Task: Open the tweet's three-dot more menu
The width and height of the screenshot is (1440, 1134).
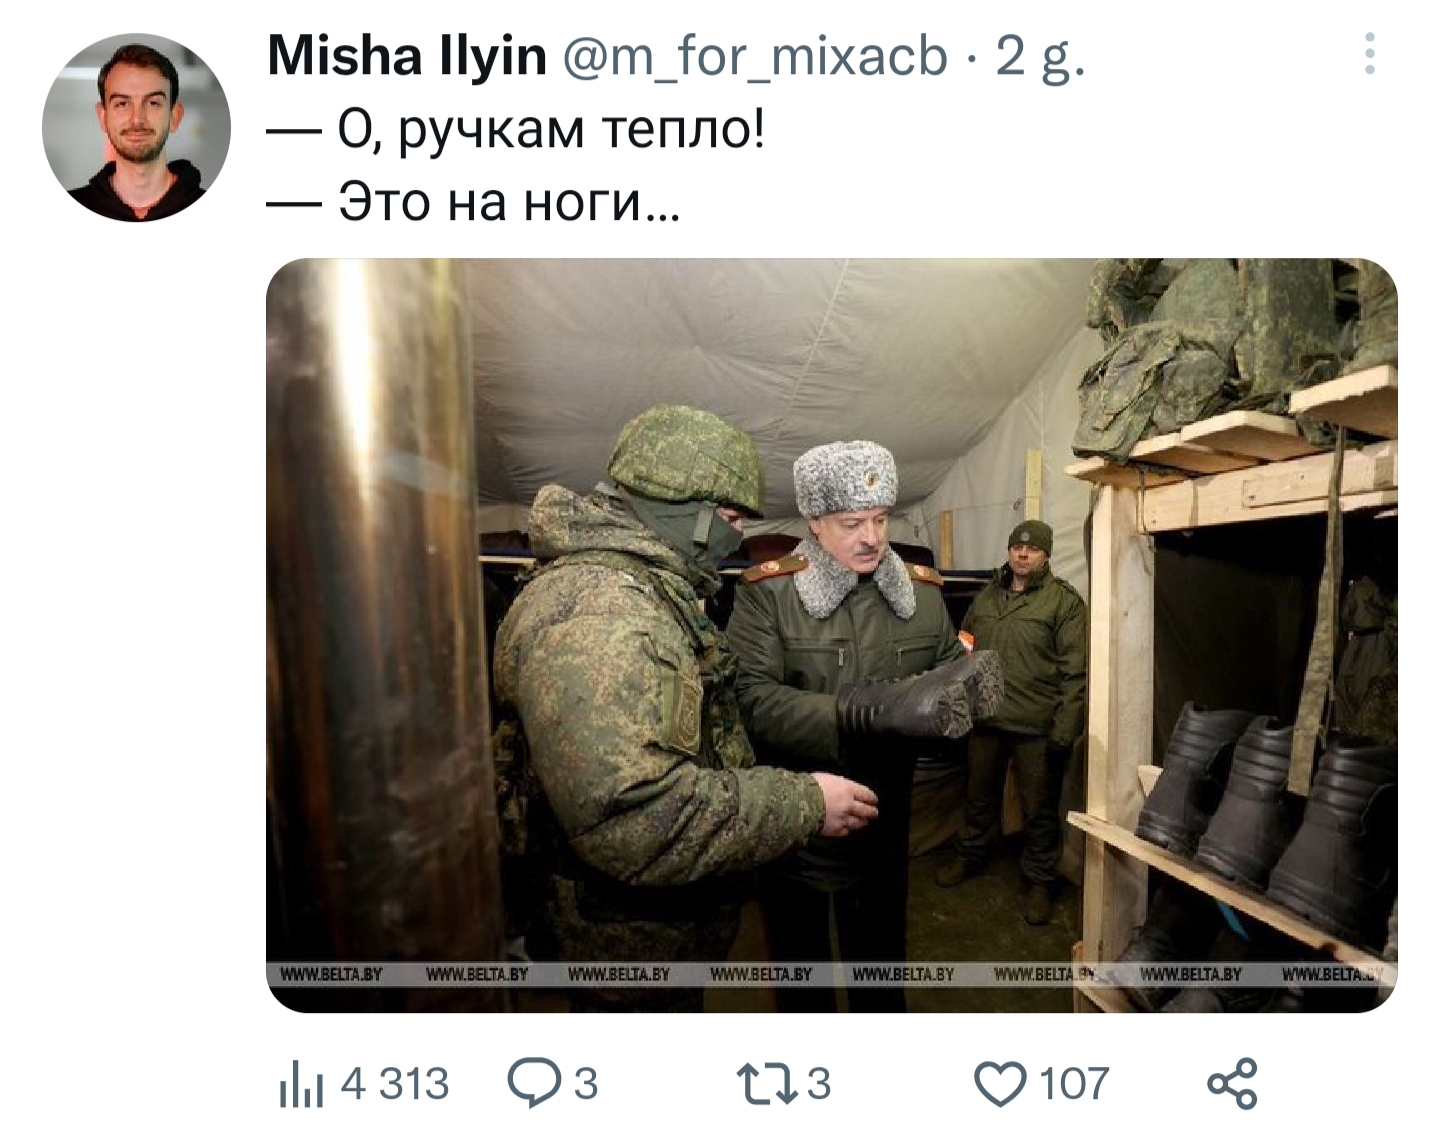Action: [1370, 54]
